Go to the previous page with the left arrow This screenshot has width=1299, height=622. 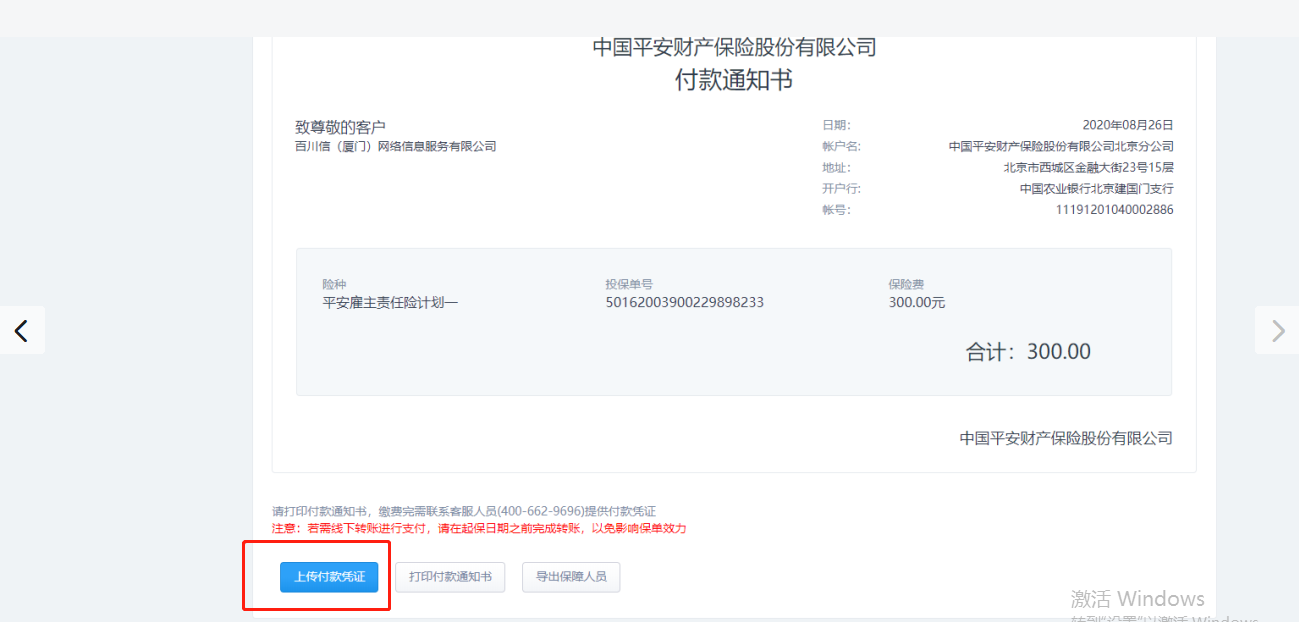pos(22,330)
